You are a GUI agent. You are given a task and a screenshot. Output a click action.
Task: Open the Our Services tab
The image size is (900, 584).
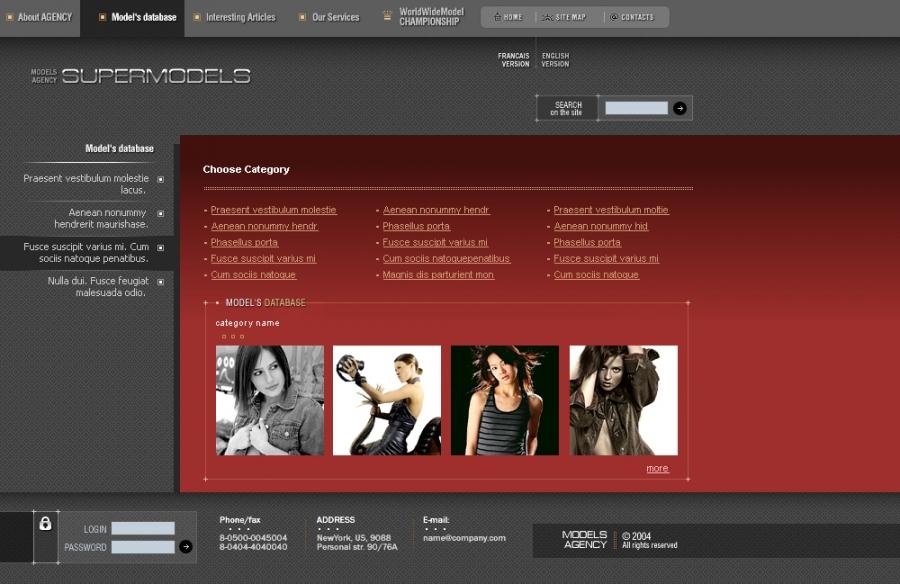[334, 17]
